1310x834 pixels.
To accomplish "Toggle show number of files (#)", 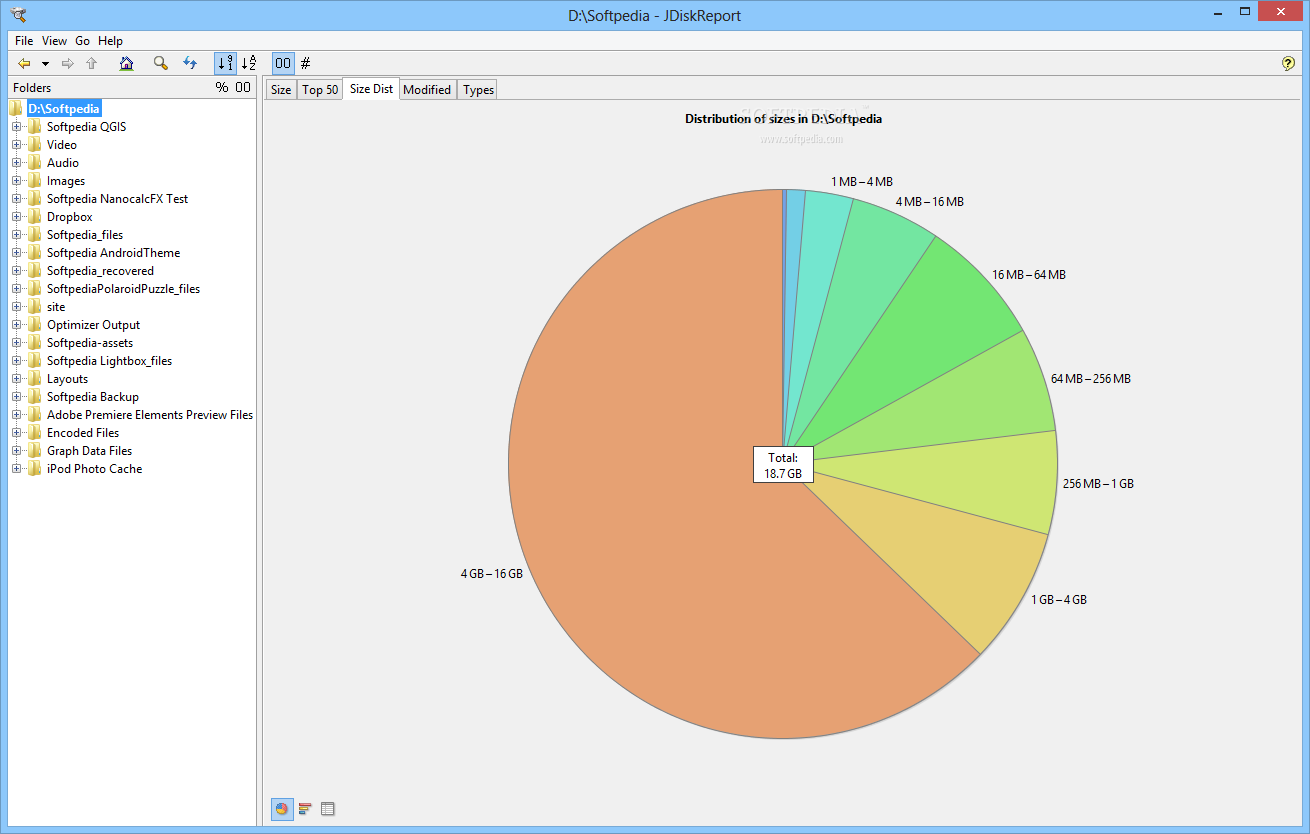I will point(306,63).
